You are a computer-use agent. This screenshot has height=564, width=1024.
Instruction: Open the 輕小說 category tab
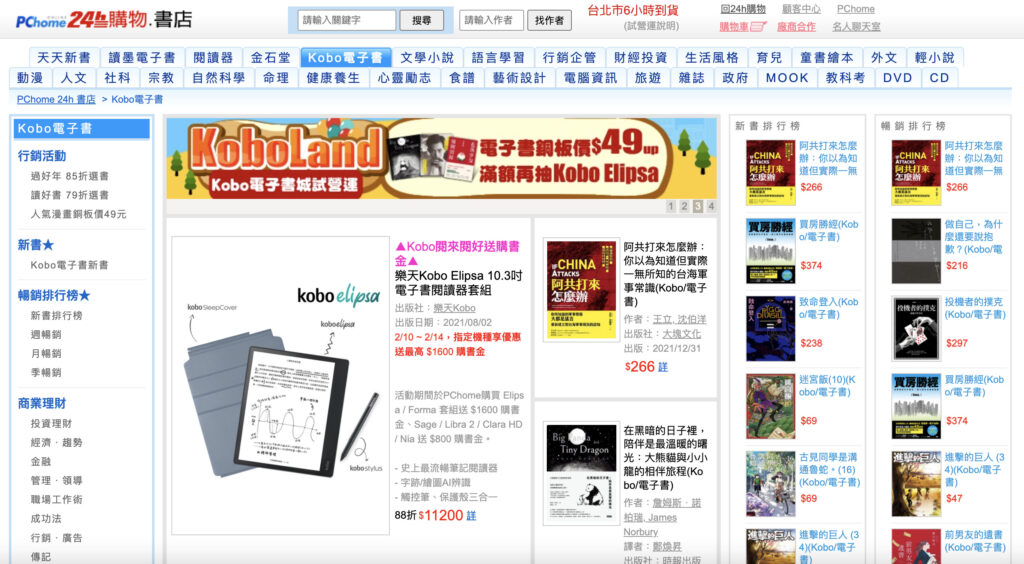(935, 57)
